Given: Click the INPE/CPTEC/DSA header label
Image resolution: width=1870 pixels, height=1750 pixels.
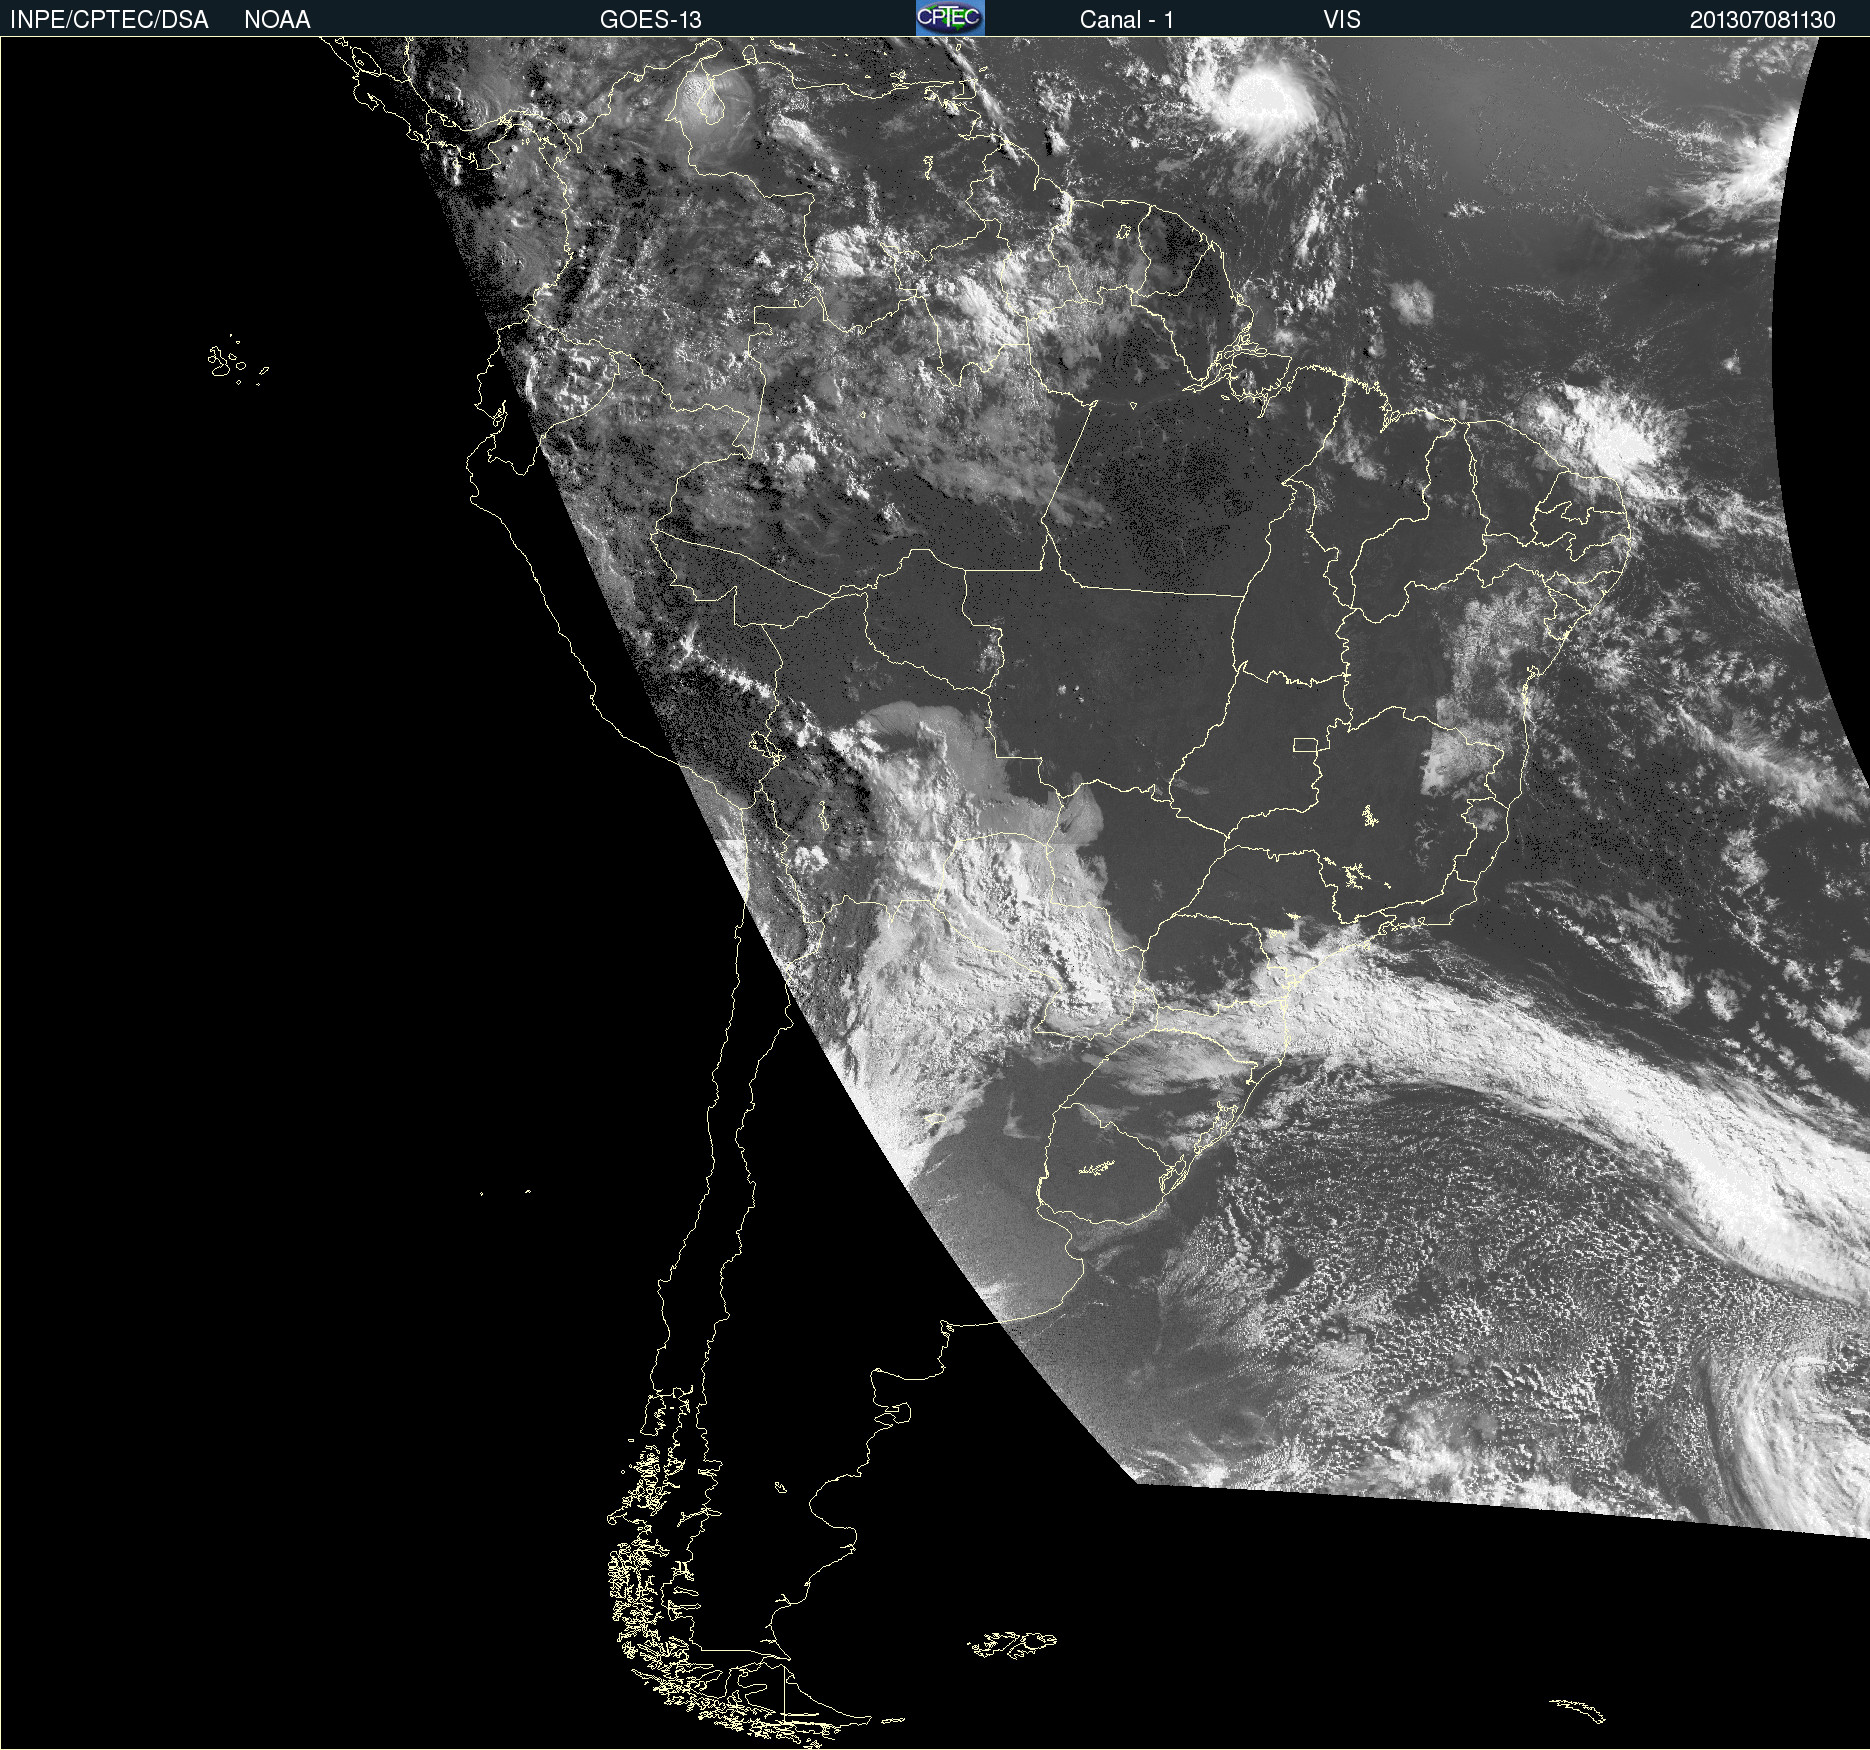Looking at the screenshot, I should point(109,20).
